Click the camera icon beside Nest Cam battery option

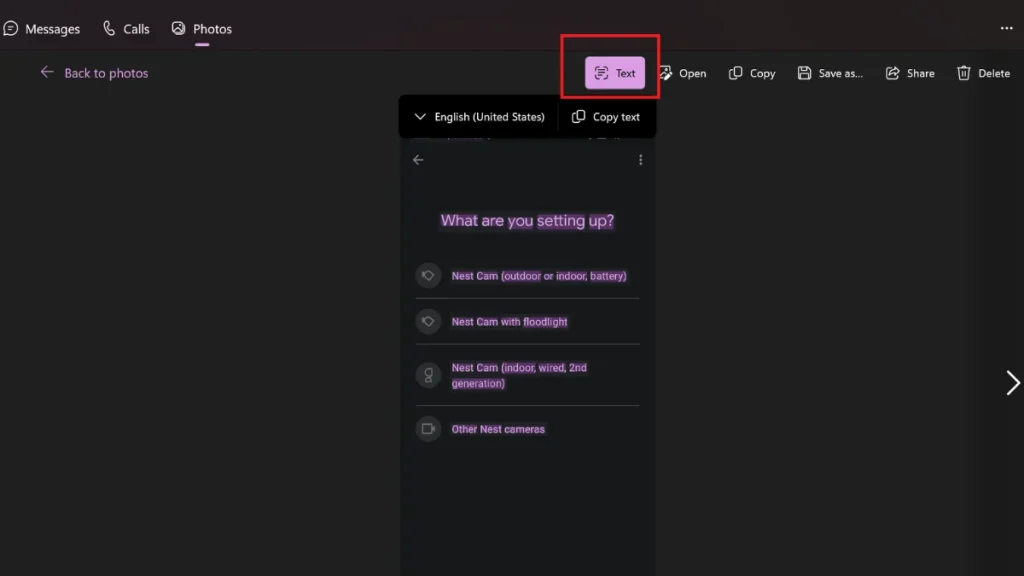click(x=428, y=276)
